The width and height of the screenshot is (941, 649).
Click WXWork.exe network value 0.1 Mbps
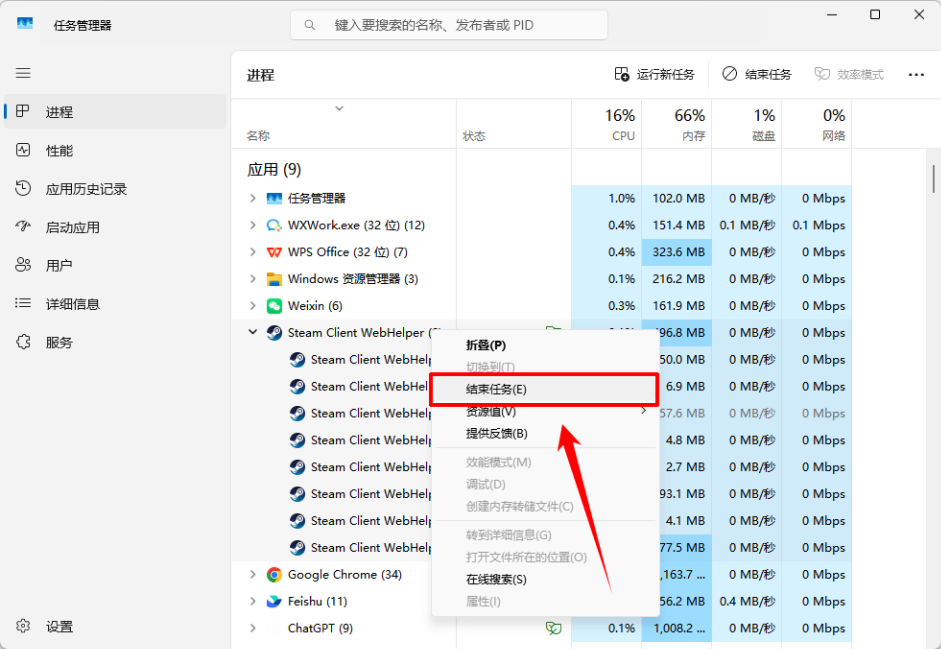tap(819, 225)
